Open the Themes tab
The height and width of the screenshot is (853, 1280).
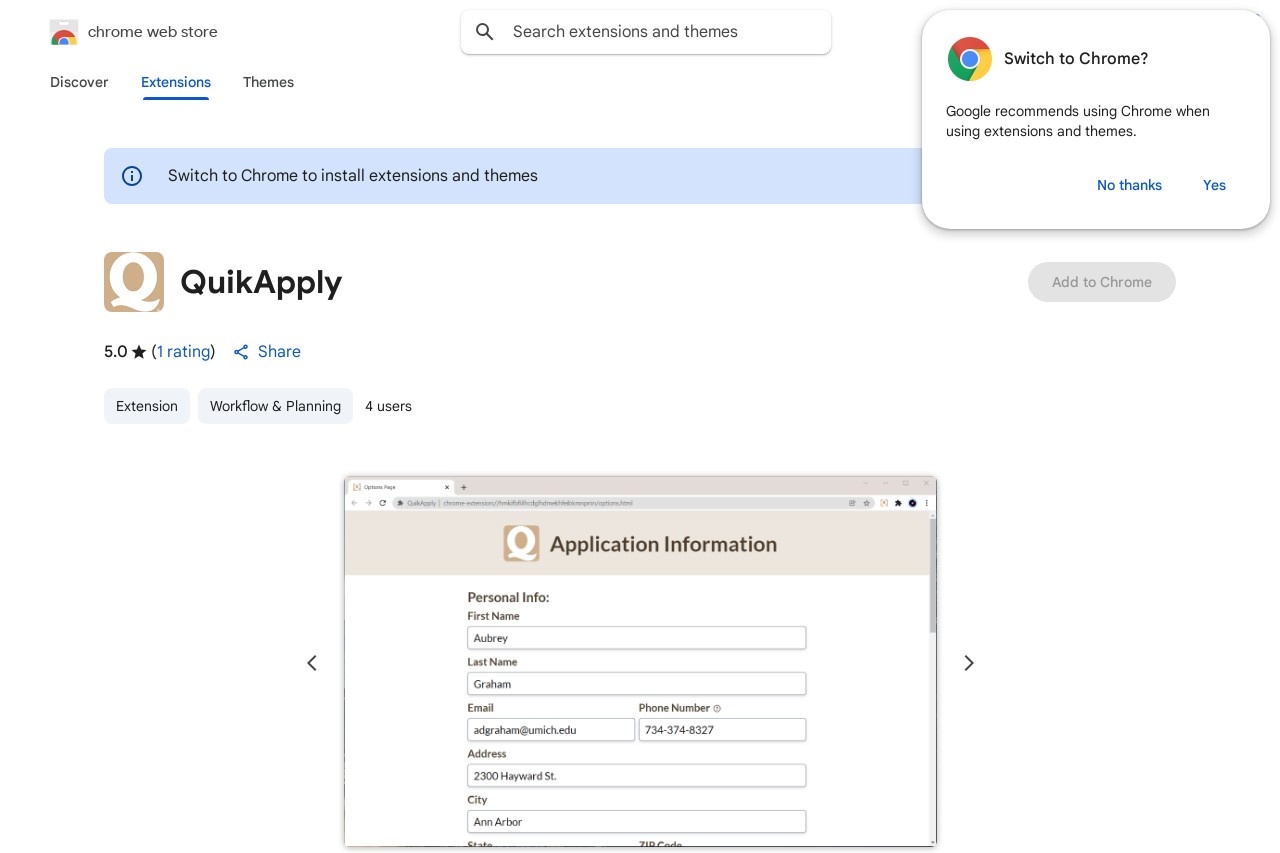point(268,82)
